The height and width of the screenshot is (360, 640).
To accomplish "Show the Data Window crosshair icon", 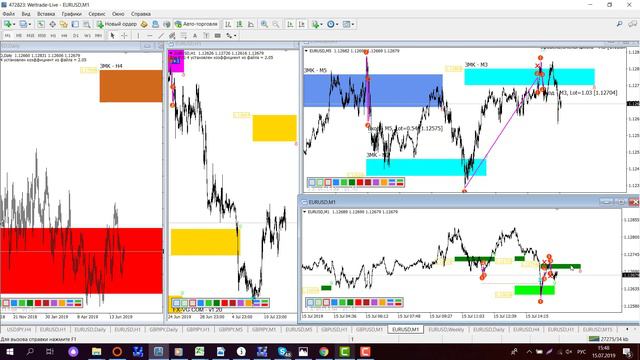I will (53, 24).
